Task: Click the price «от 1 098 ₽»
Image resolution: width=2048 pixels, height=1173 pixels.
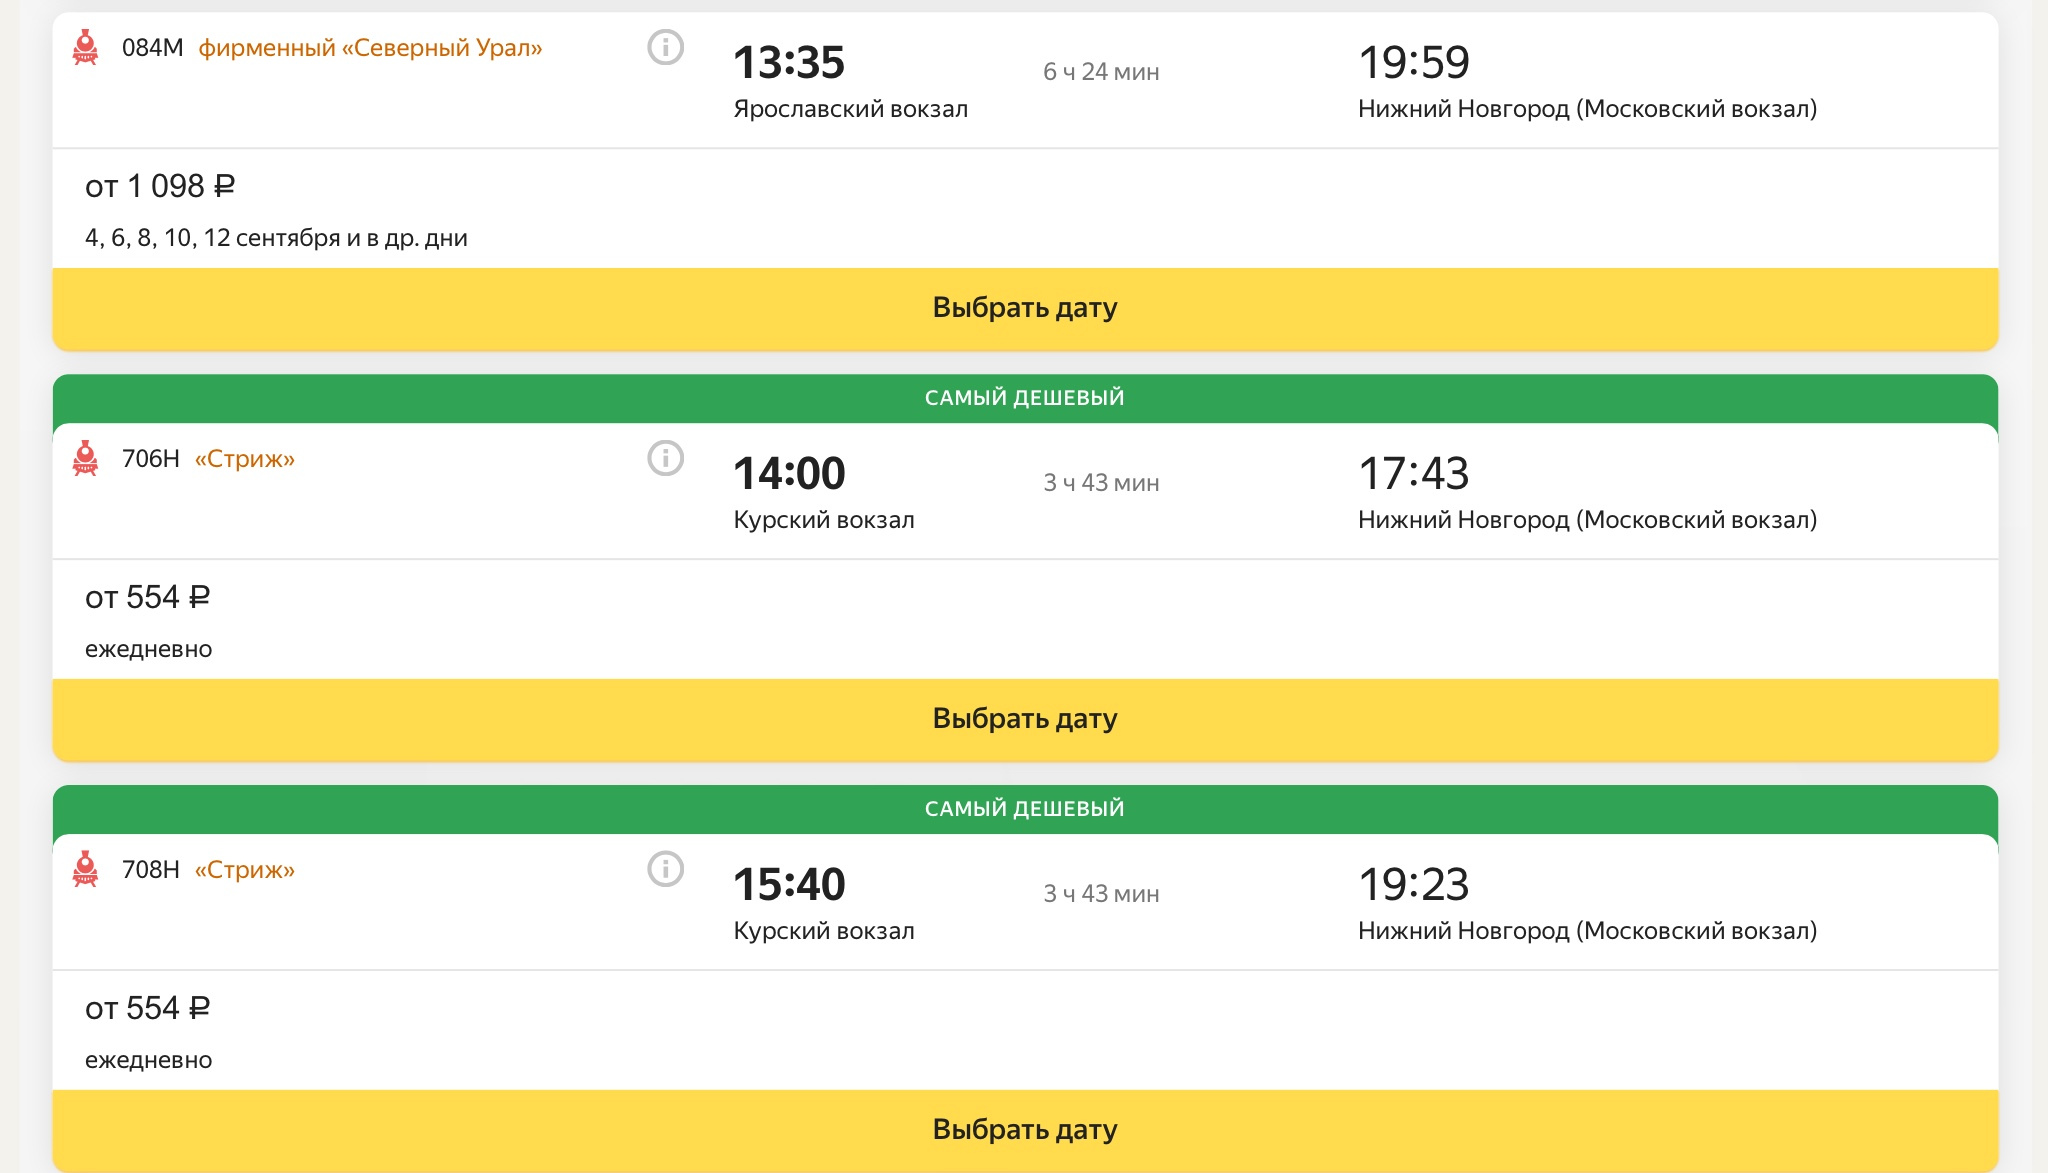Action: 160,186
